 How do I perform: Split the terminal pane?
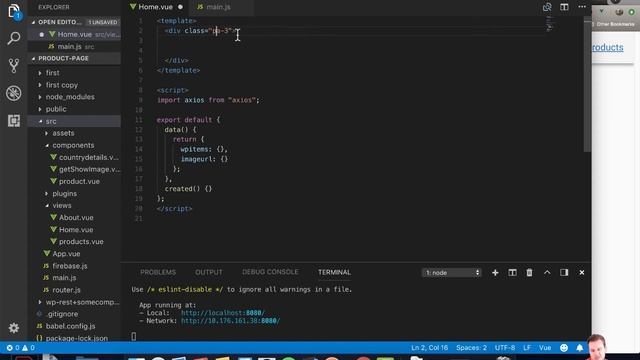pos(512,272)
